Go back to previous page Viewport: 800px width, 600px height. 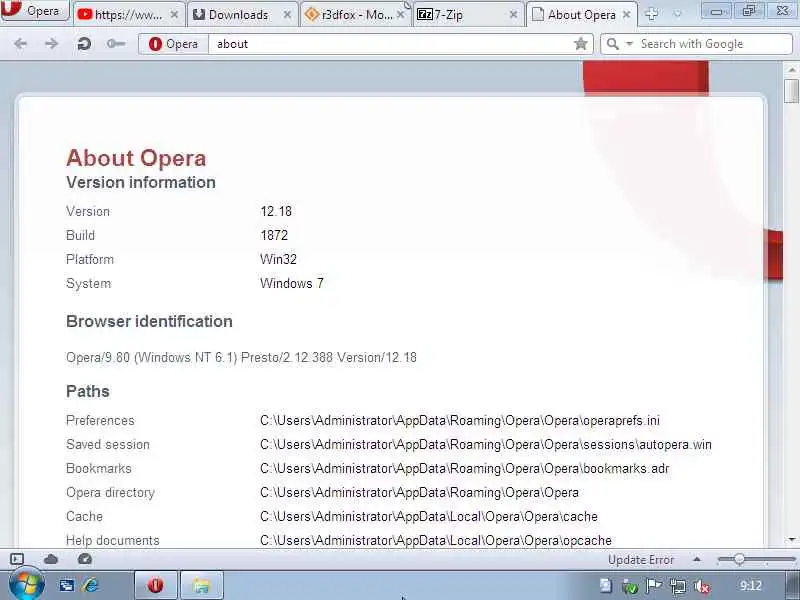click(20, 44)
